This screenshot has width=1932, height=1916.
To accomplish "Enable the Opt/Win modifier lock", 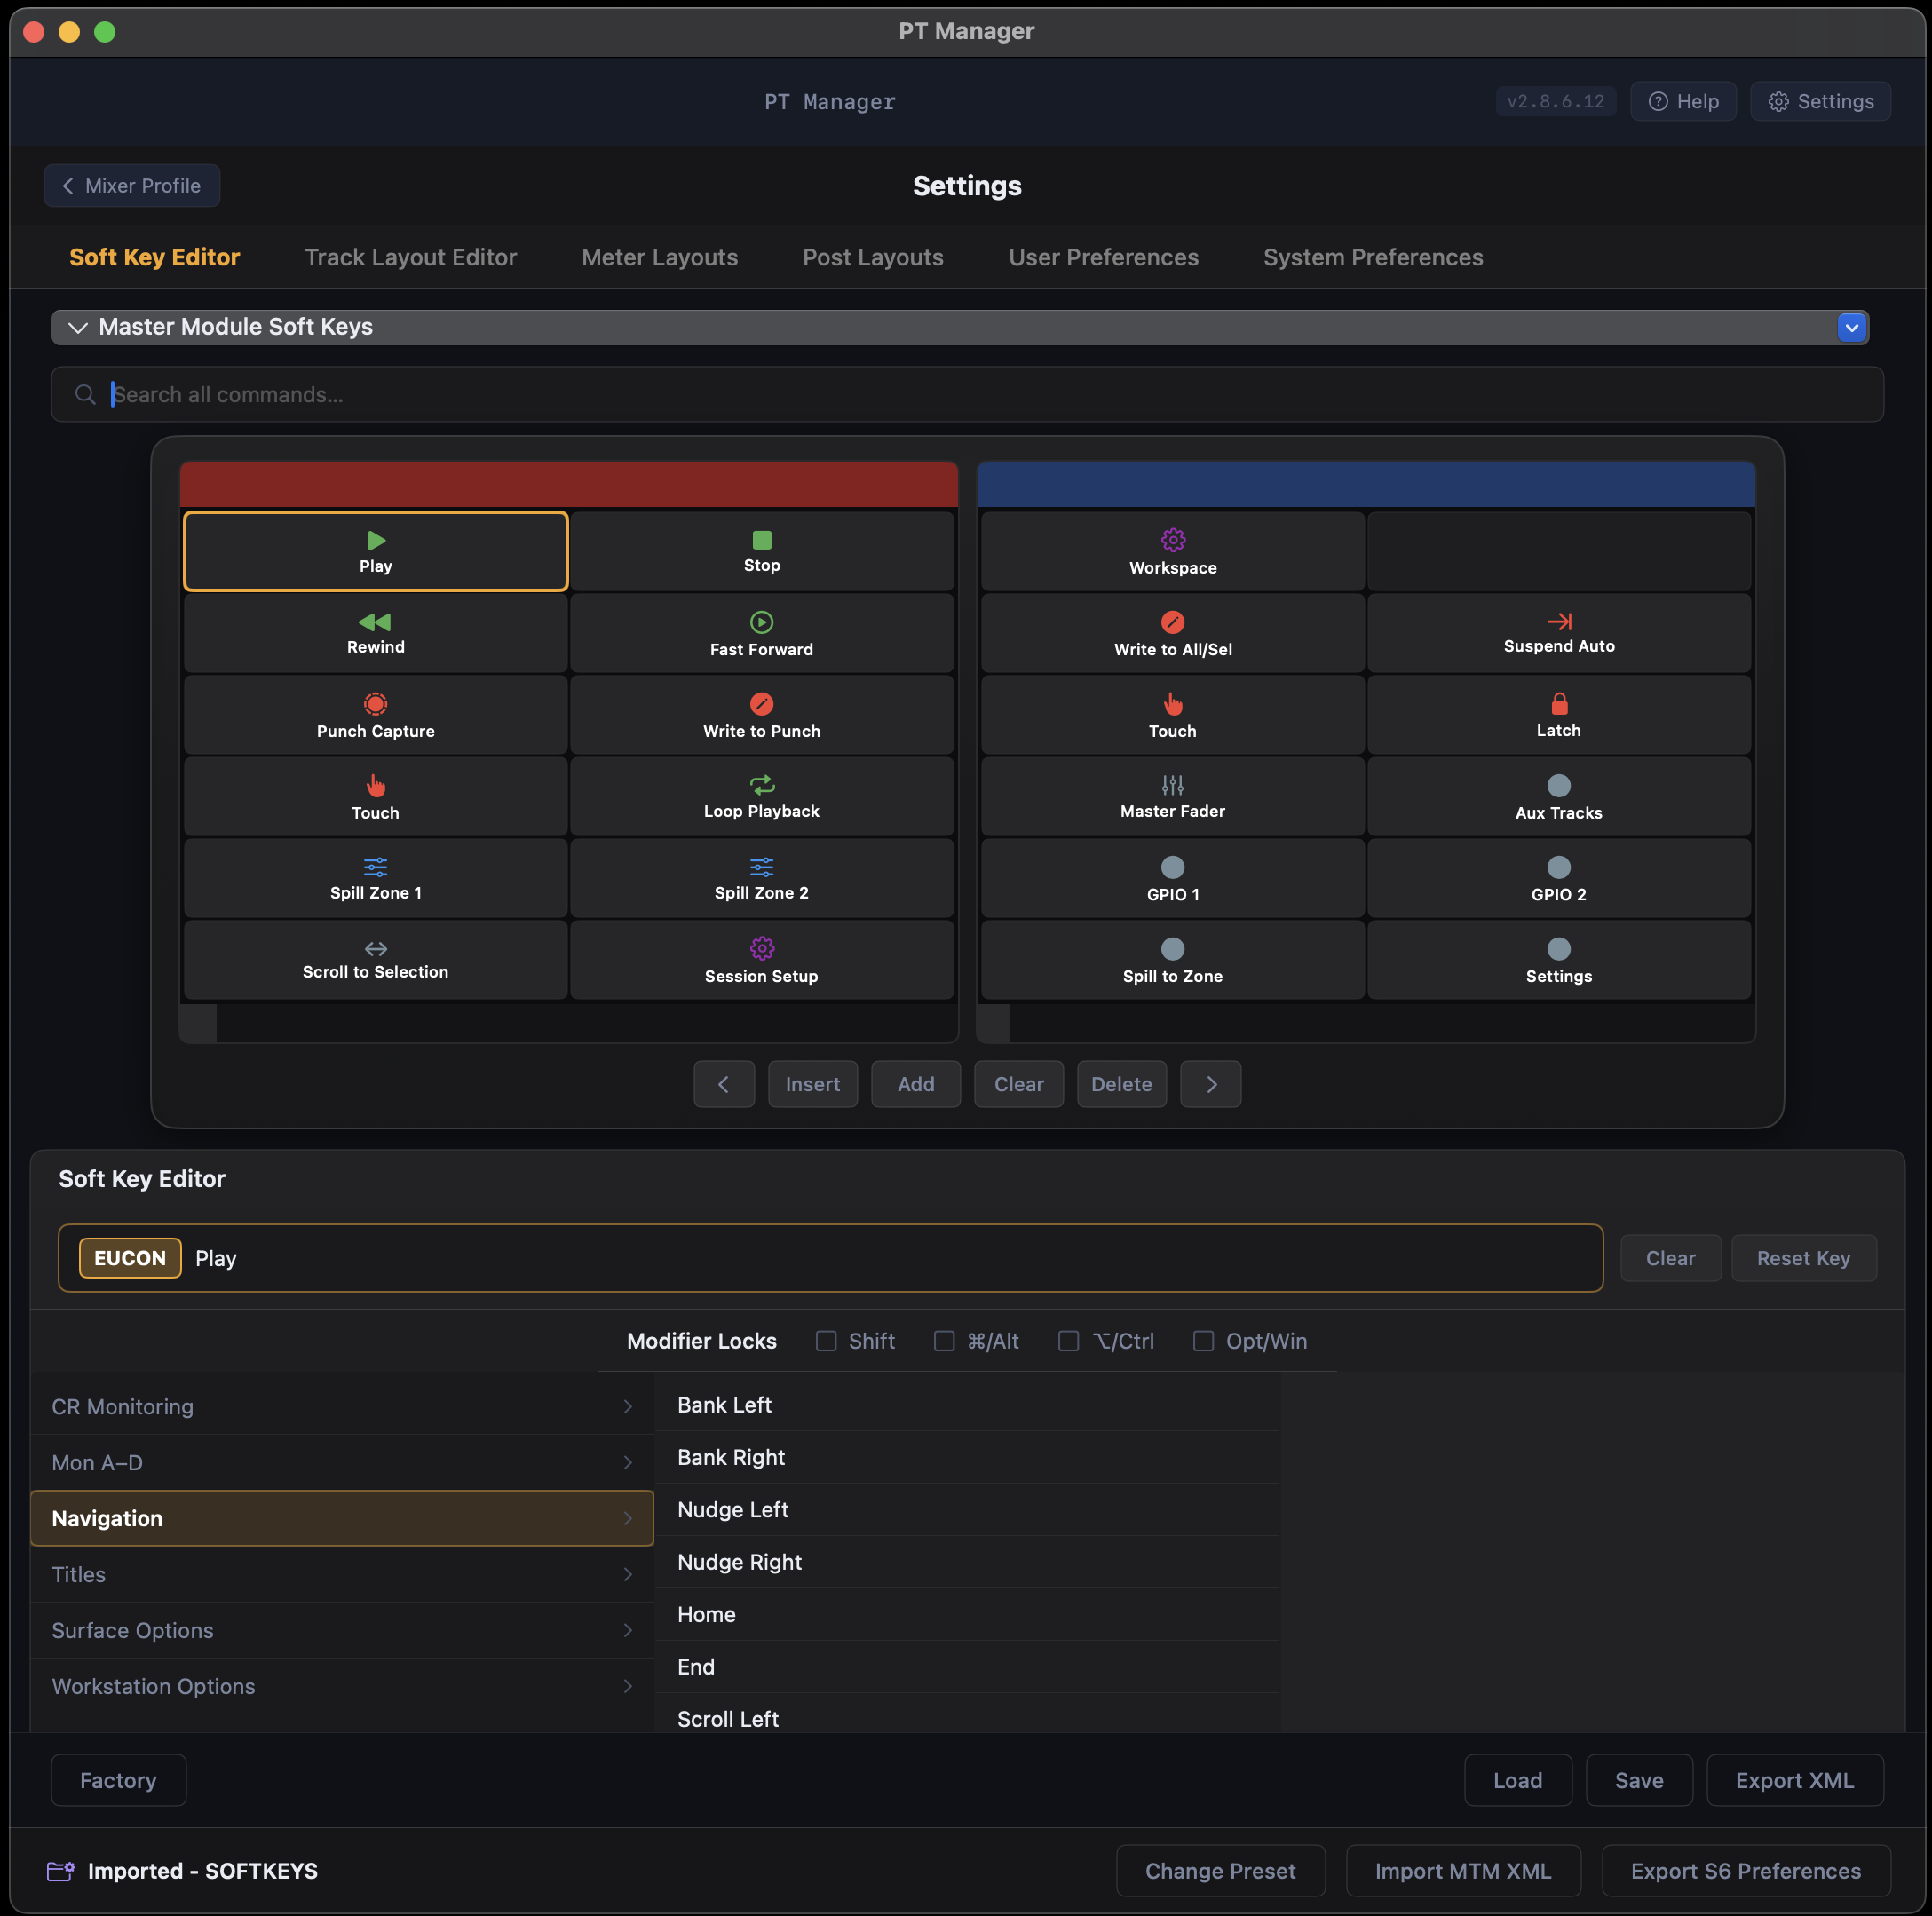I will point(1203,1341).
